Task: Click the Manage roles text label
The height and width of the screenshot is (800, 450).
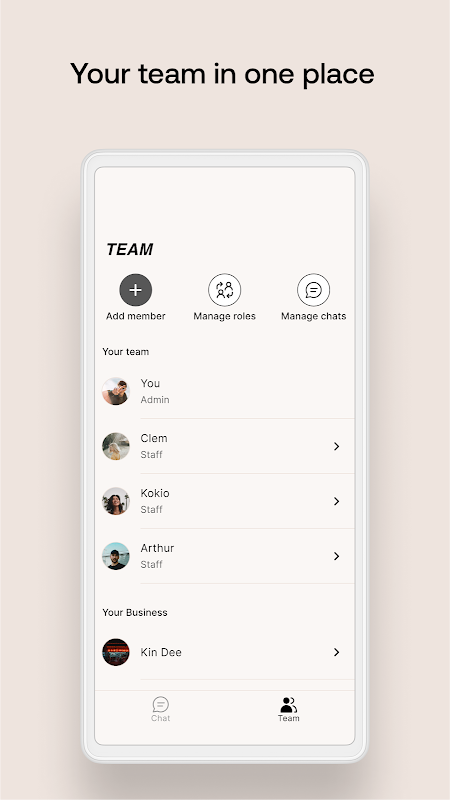Action: click(224, 316)
